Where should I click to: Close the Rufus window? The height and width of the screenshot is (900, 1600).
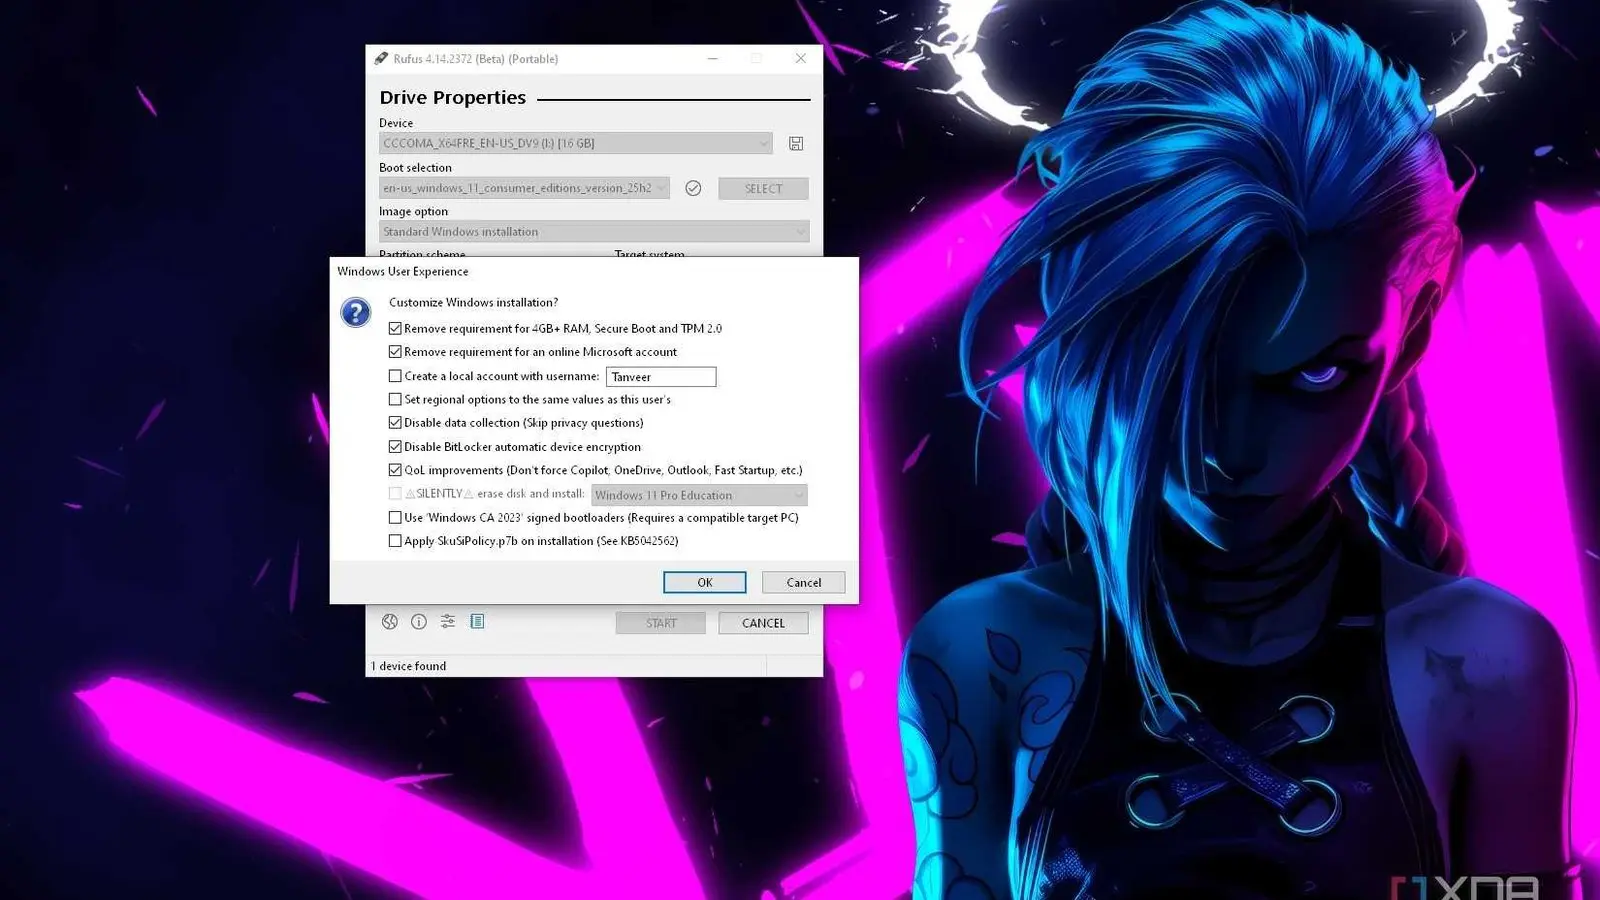[x=801, y=59]
